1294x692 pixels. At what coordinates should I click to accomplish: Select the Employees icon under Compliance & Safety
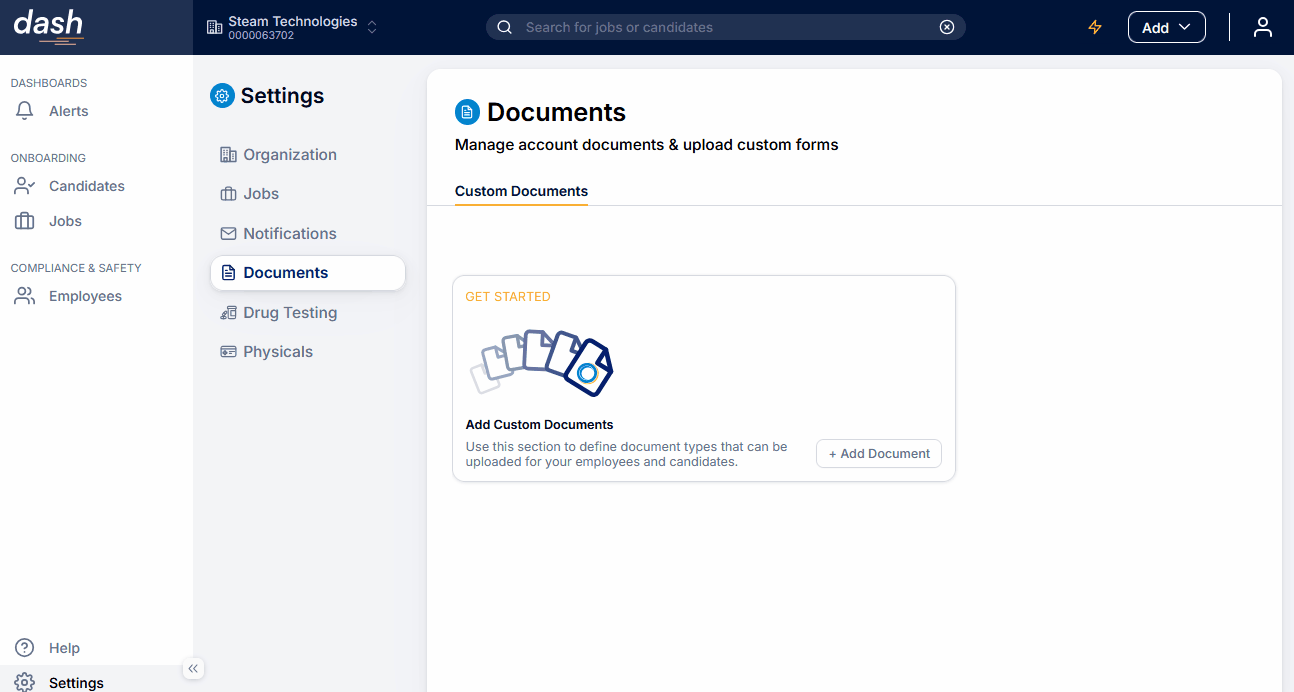pos(24,295)
